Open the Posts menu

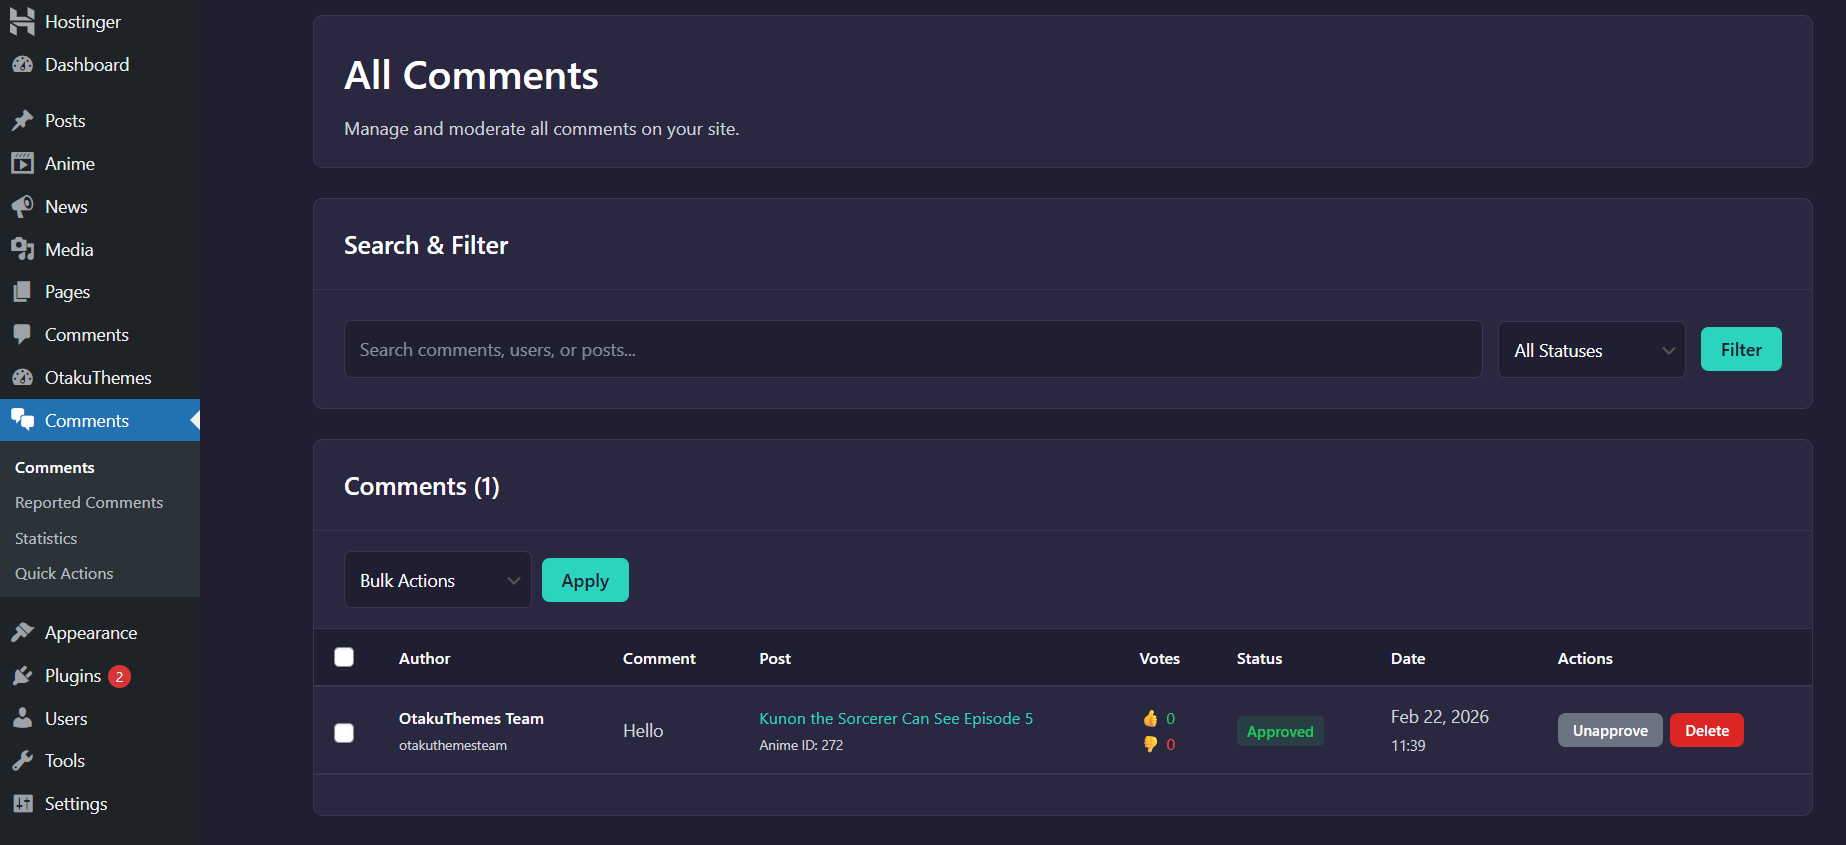click(x=65, y=121)
